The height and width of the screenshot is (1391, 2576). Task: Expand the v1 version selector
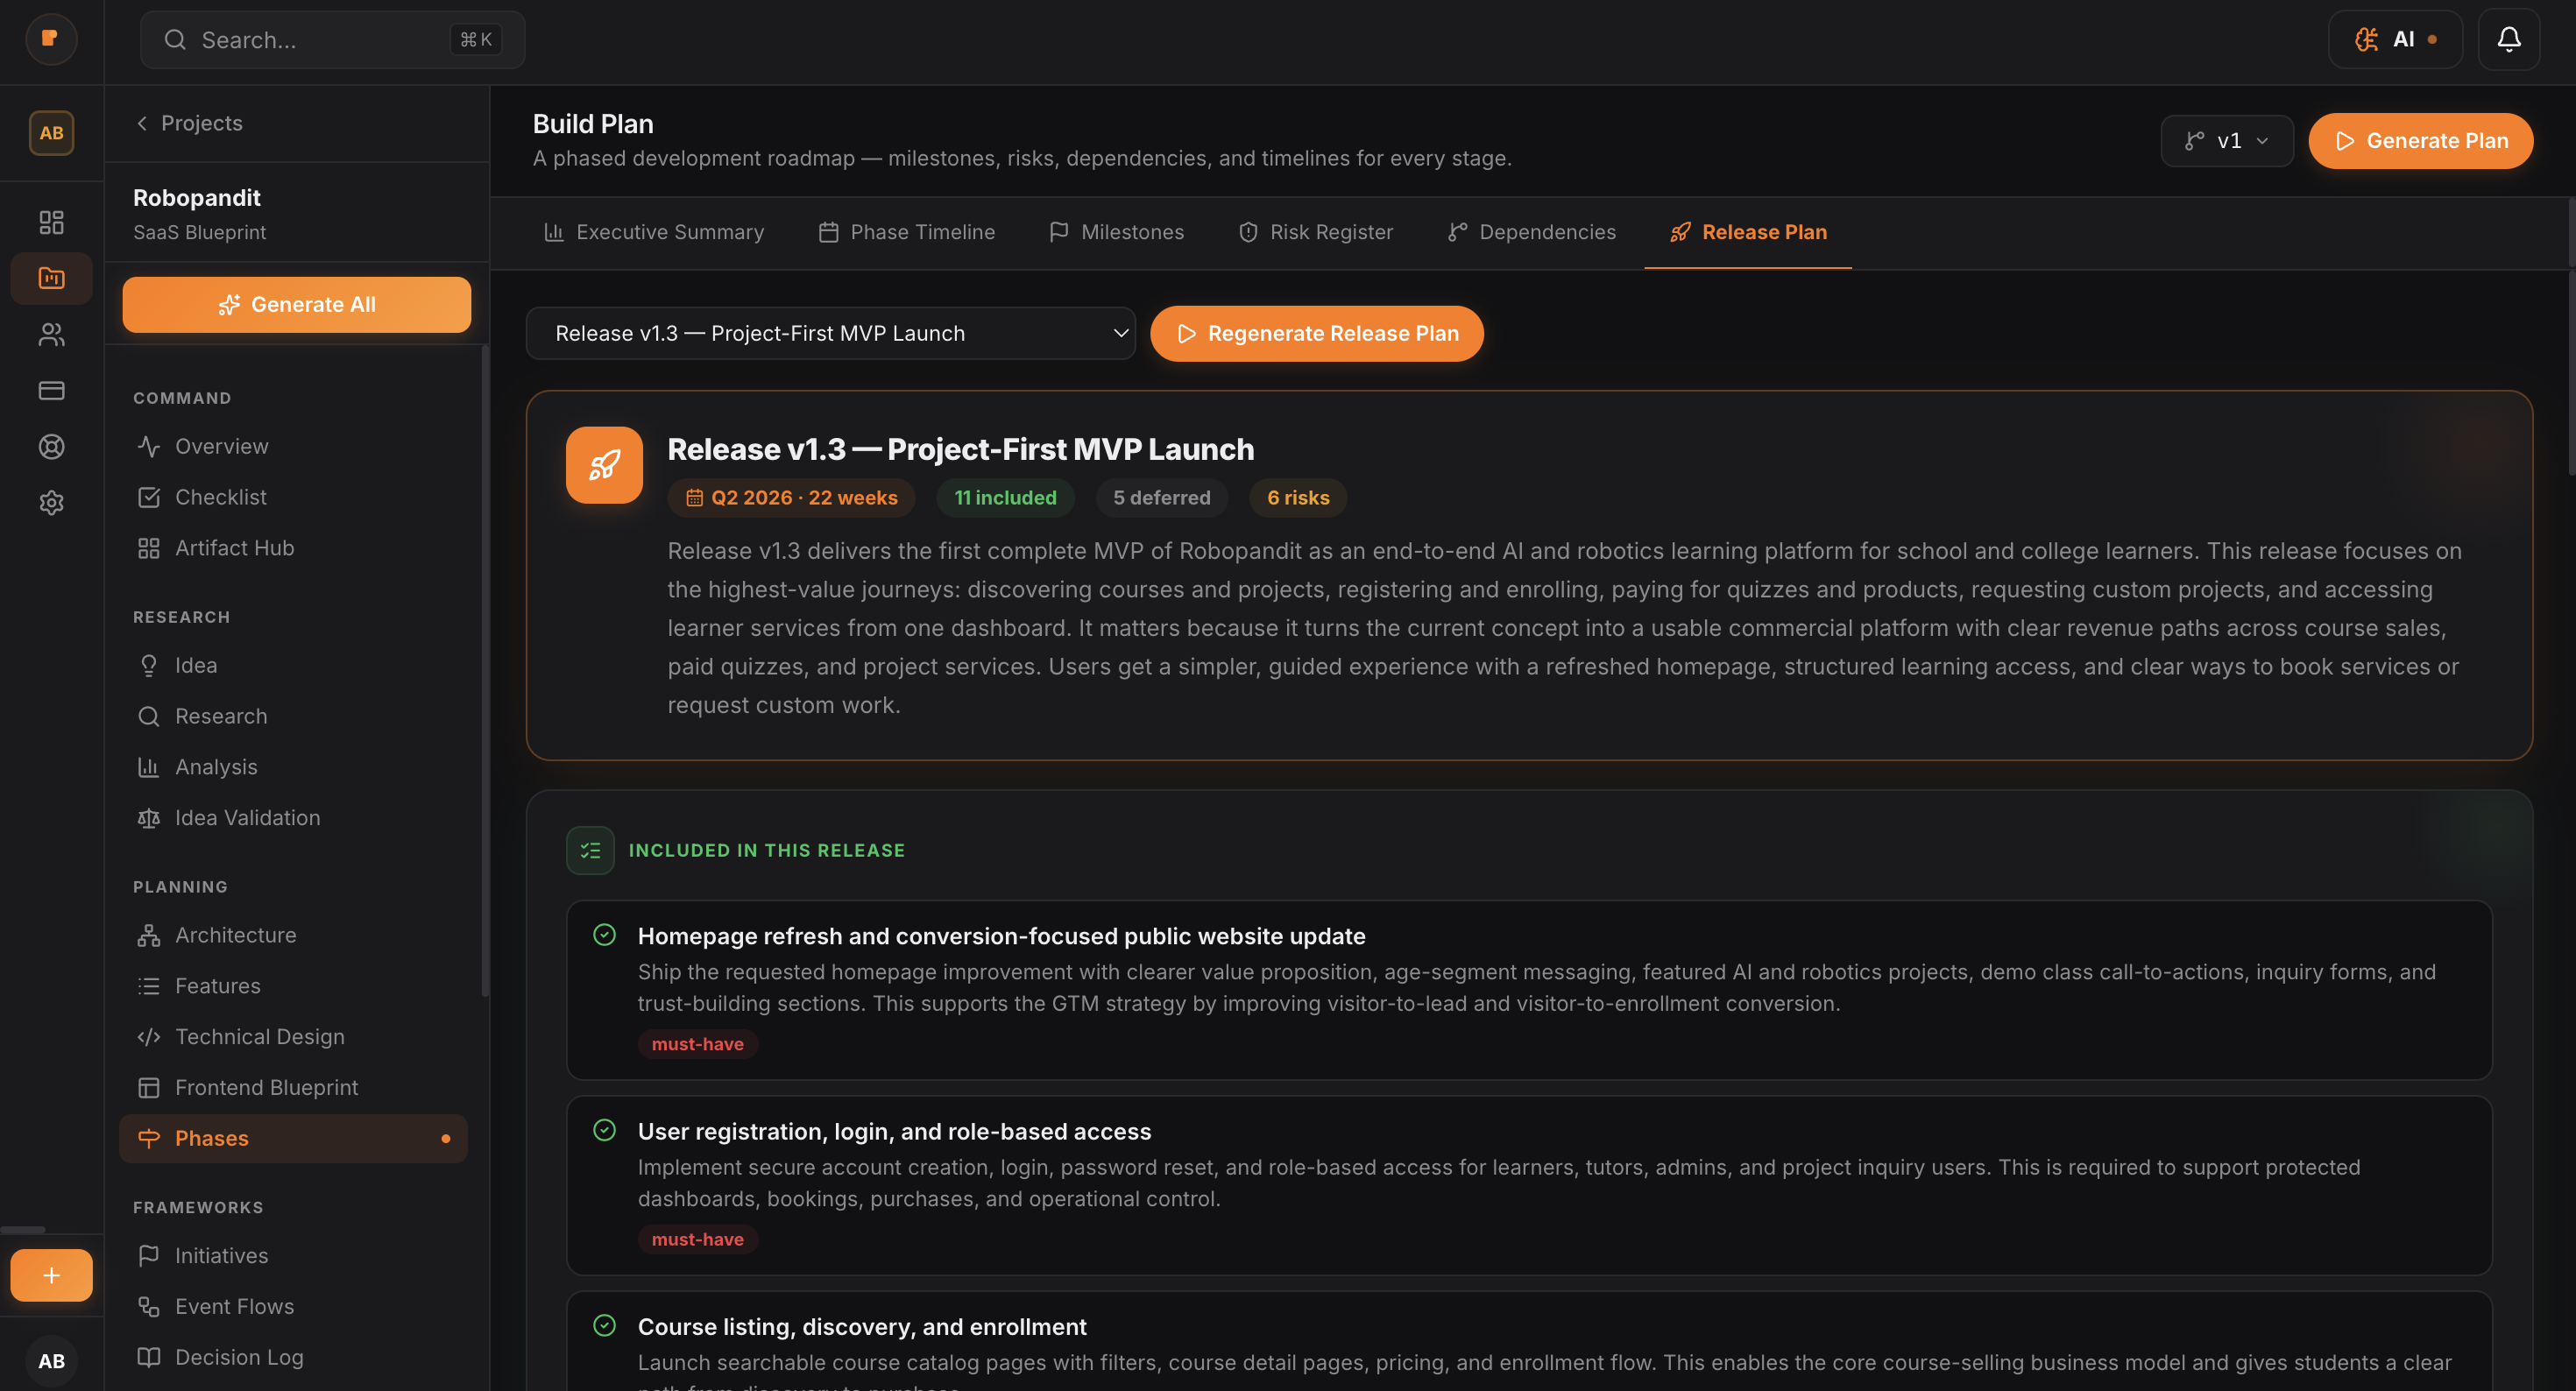[2226, 140]
